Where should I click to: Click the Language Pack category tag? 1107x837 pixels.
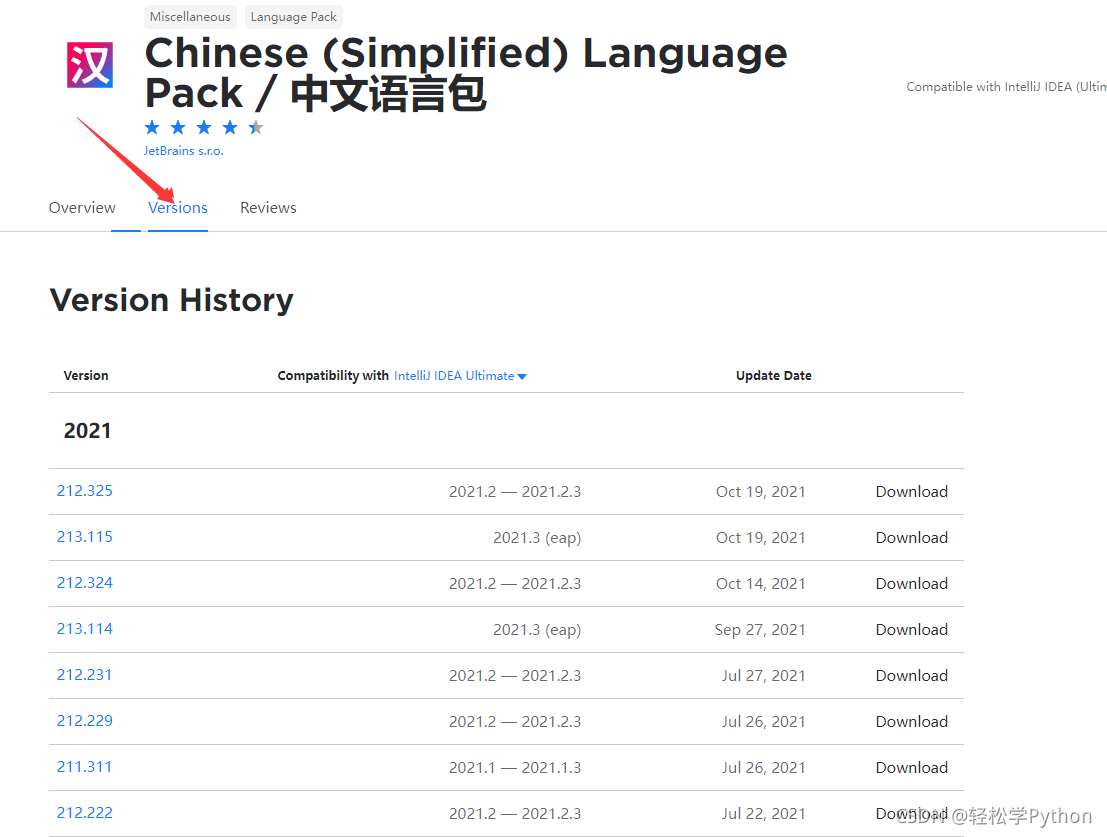tap(294, 16)
